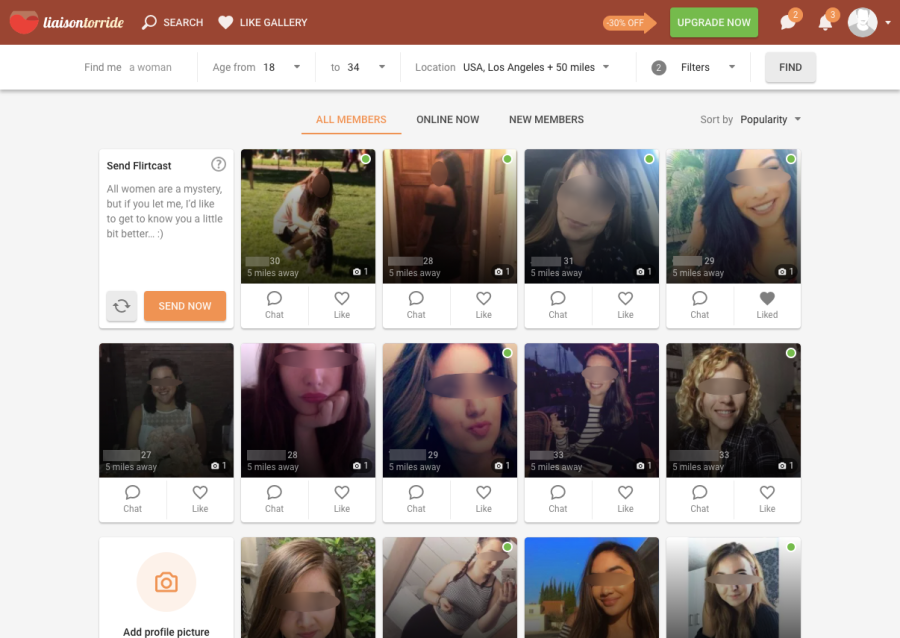
Task: Chat with the 31-year-old member
Action: pos(558,306)
